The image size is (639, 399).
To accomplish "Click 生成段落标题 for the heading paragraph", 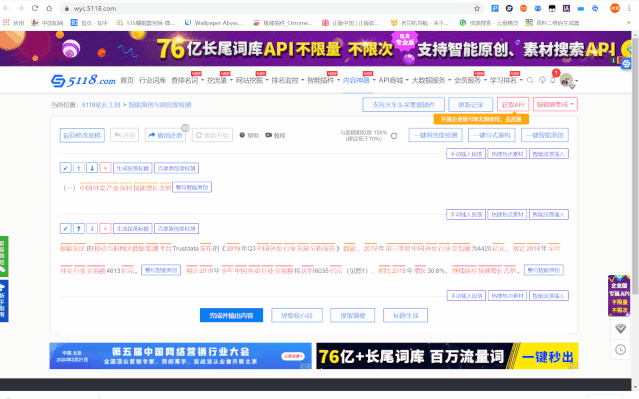I will tap(132, 168).
